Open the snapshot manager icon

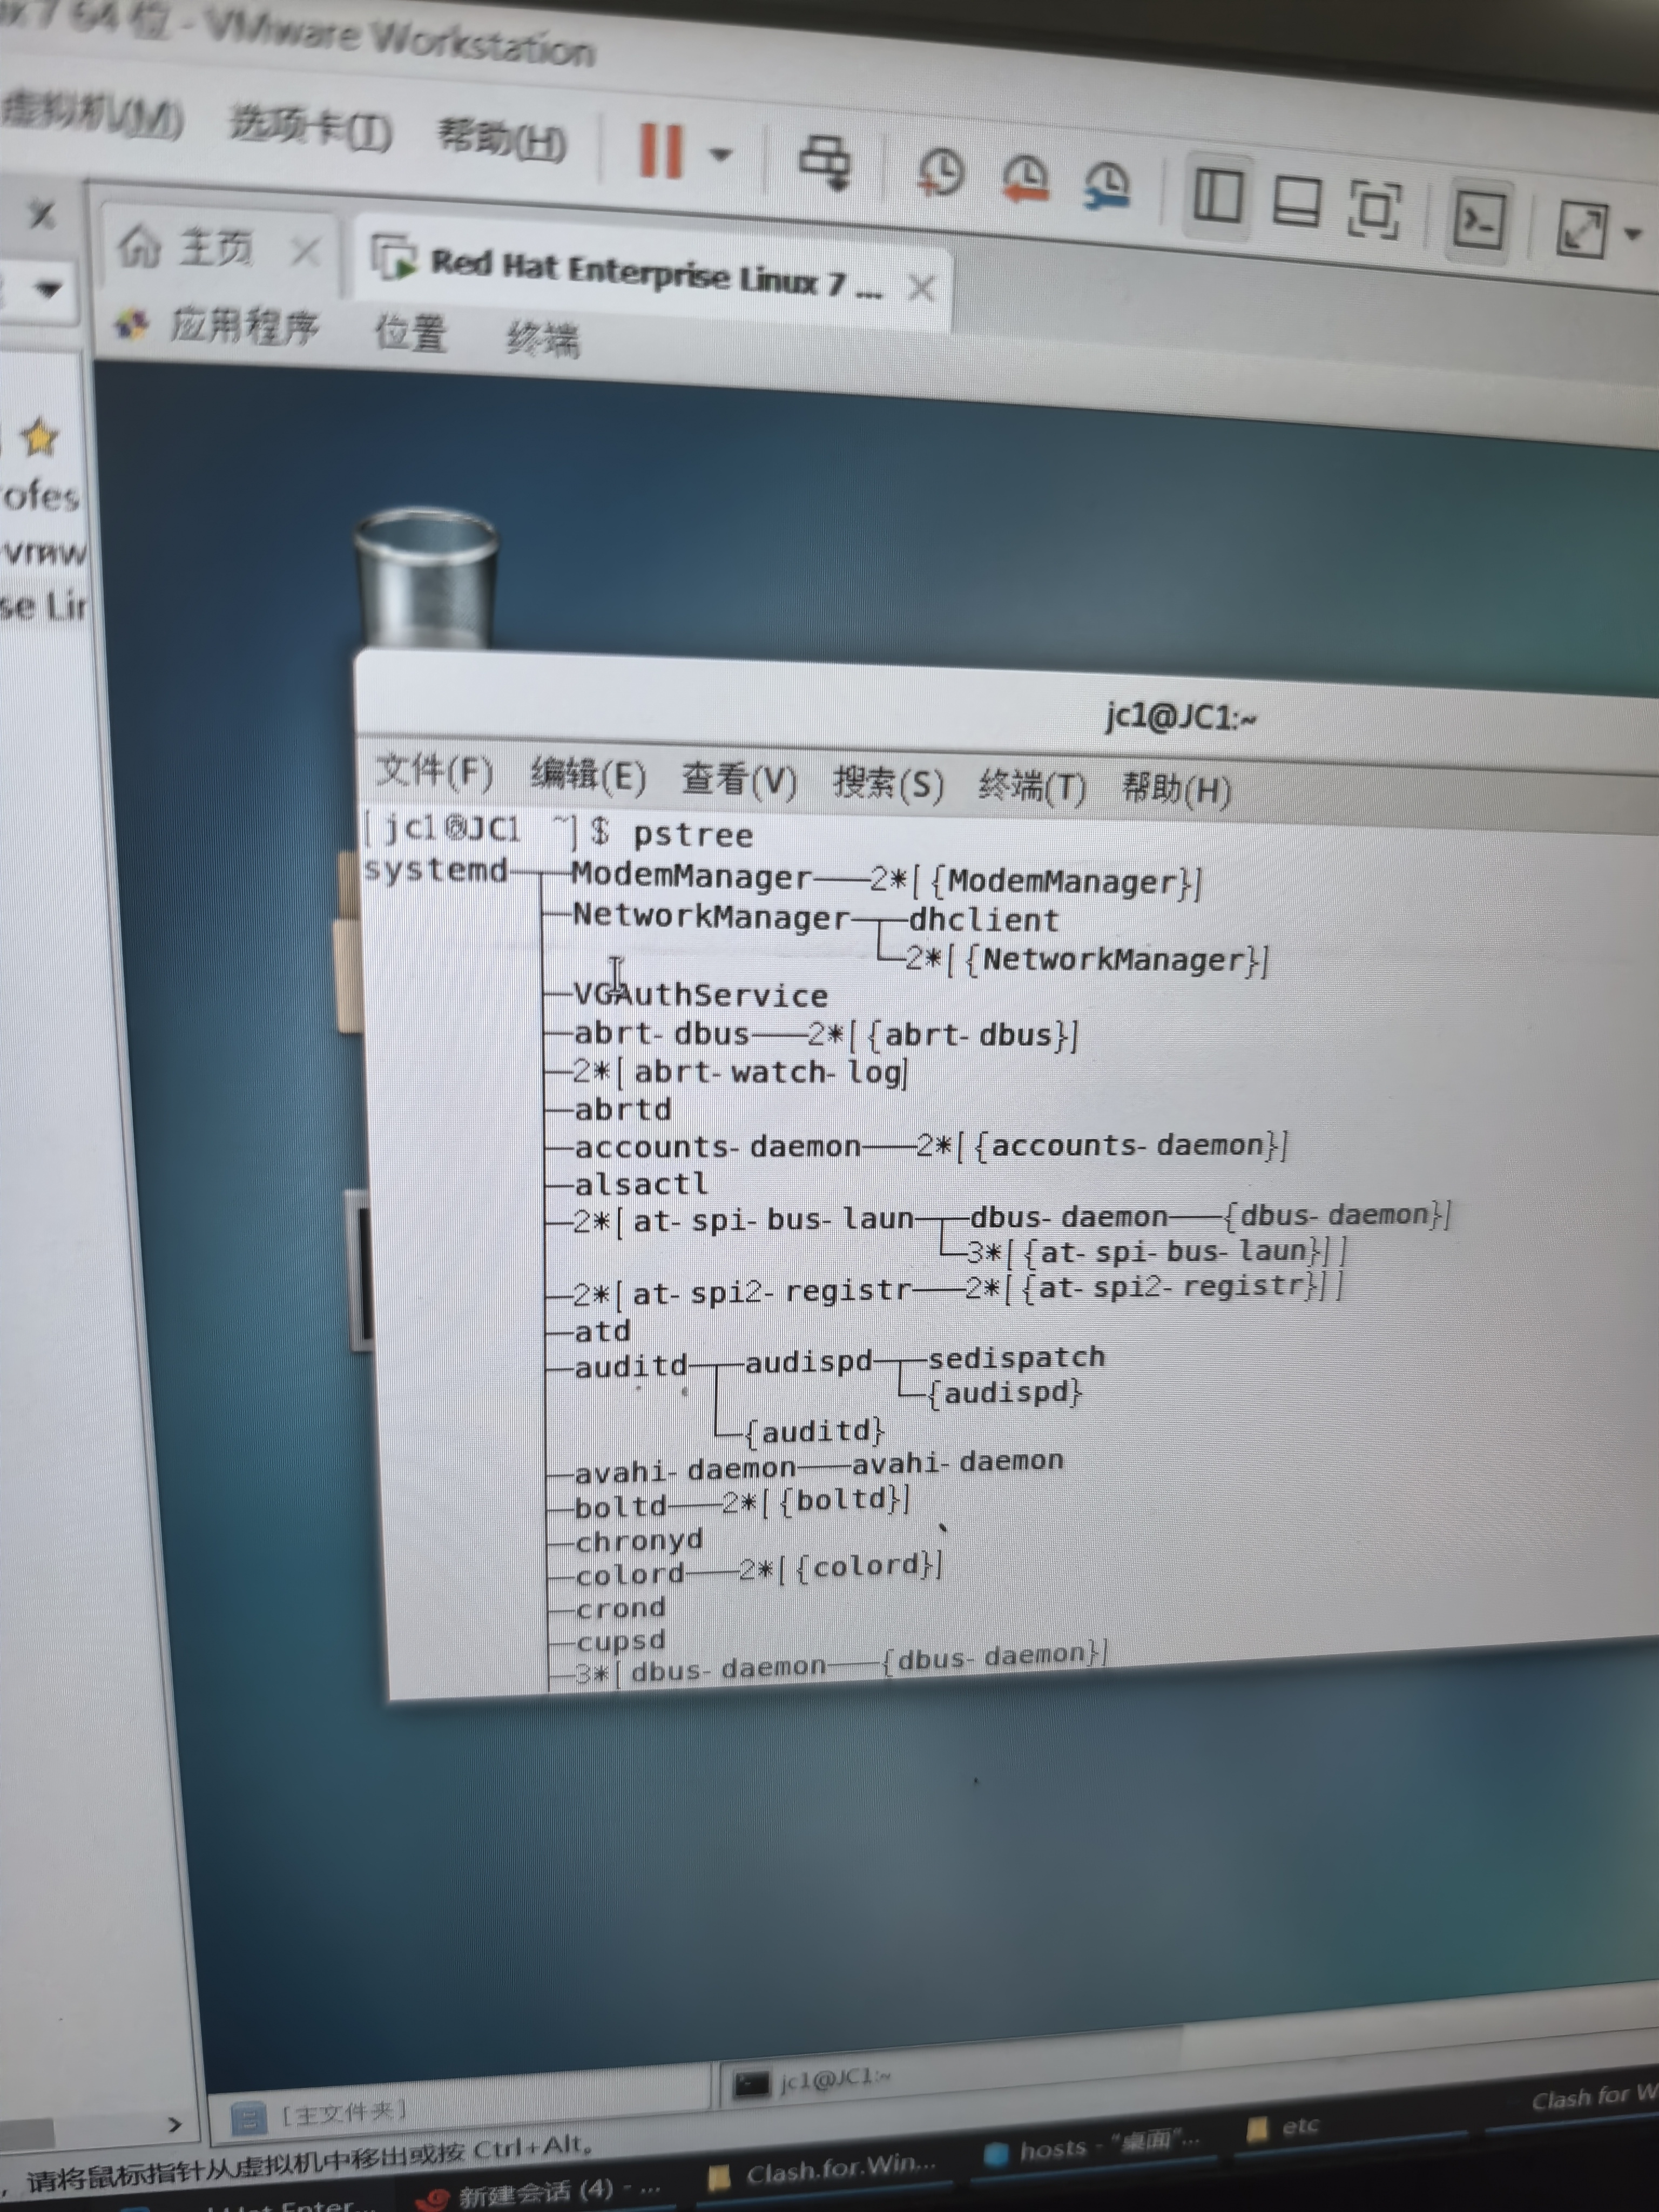point(1108,186)
